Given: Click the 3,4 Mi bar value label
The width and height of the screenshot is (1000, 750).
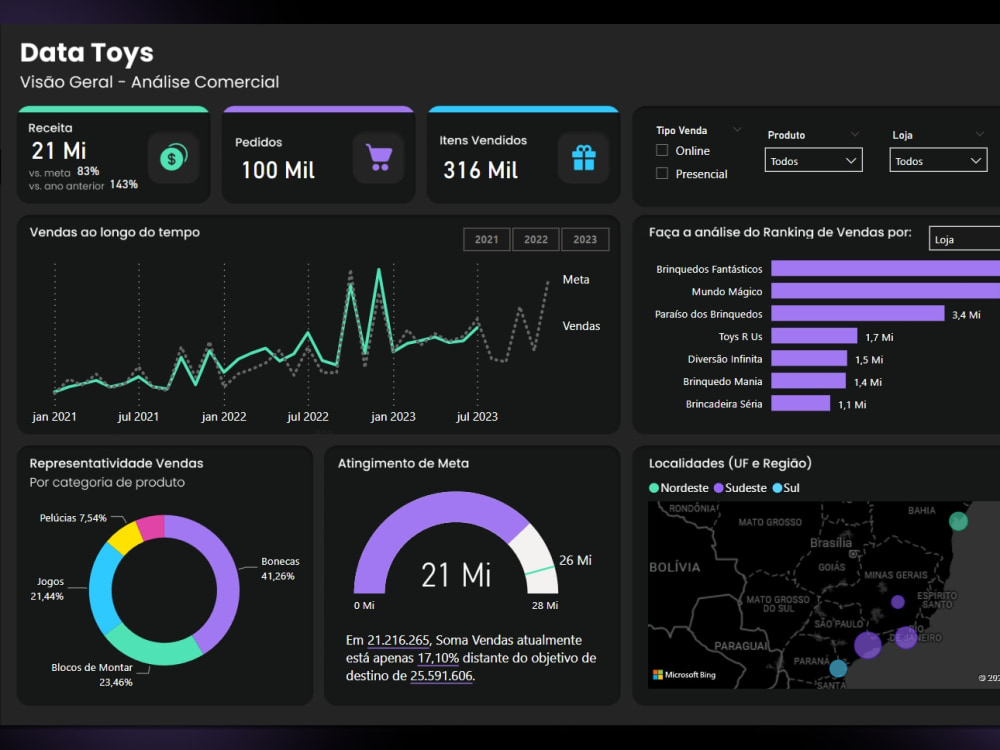Looking at the screenshot, I should tap(966, 314).
